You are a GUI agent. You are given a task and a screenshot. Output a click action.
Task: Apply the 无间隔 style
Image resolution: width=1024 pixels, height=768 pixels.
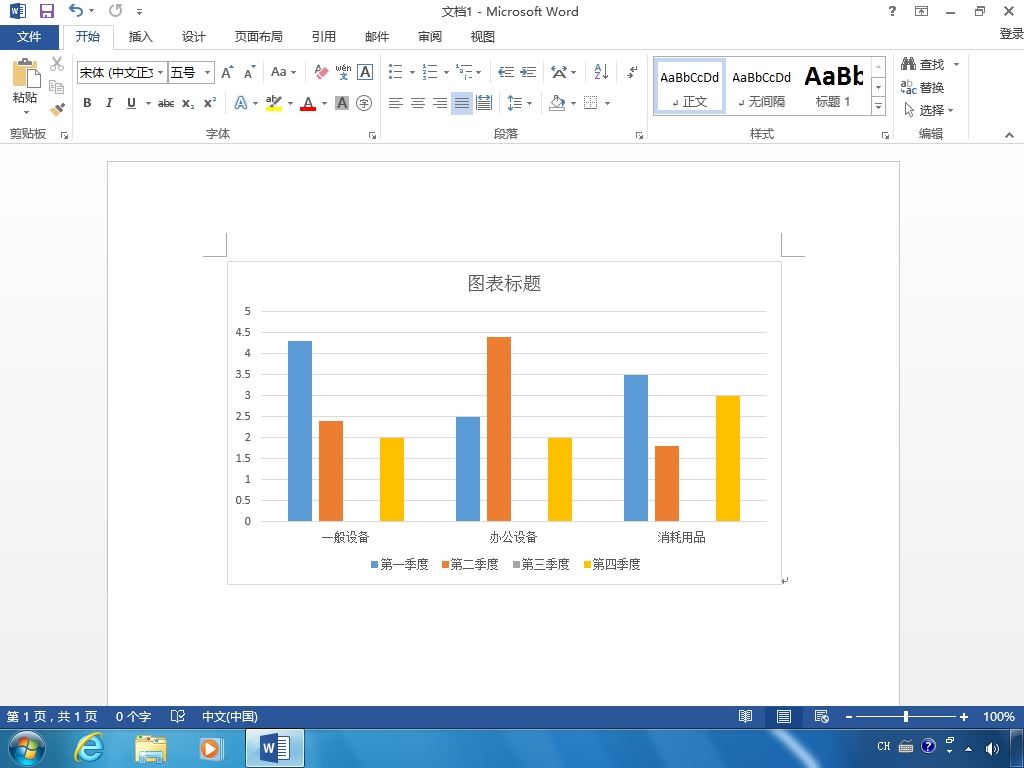(x=761, y=86)
